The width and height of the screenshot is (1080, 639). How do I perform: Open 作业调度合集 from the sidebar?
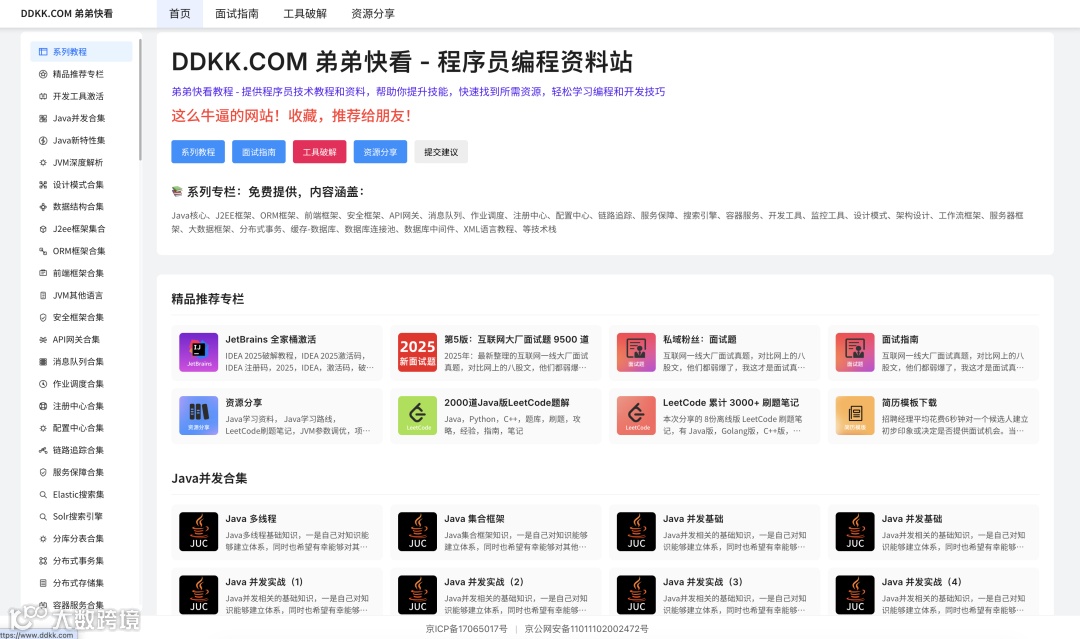(x=80, y=383)
